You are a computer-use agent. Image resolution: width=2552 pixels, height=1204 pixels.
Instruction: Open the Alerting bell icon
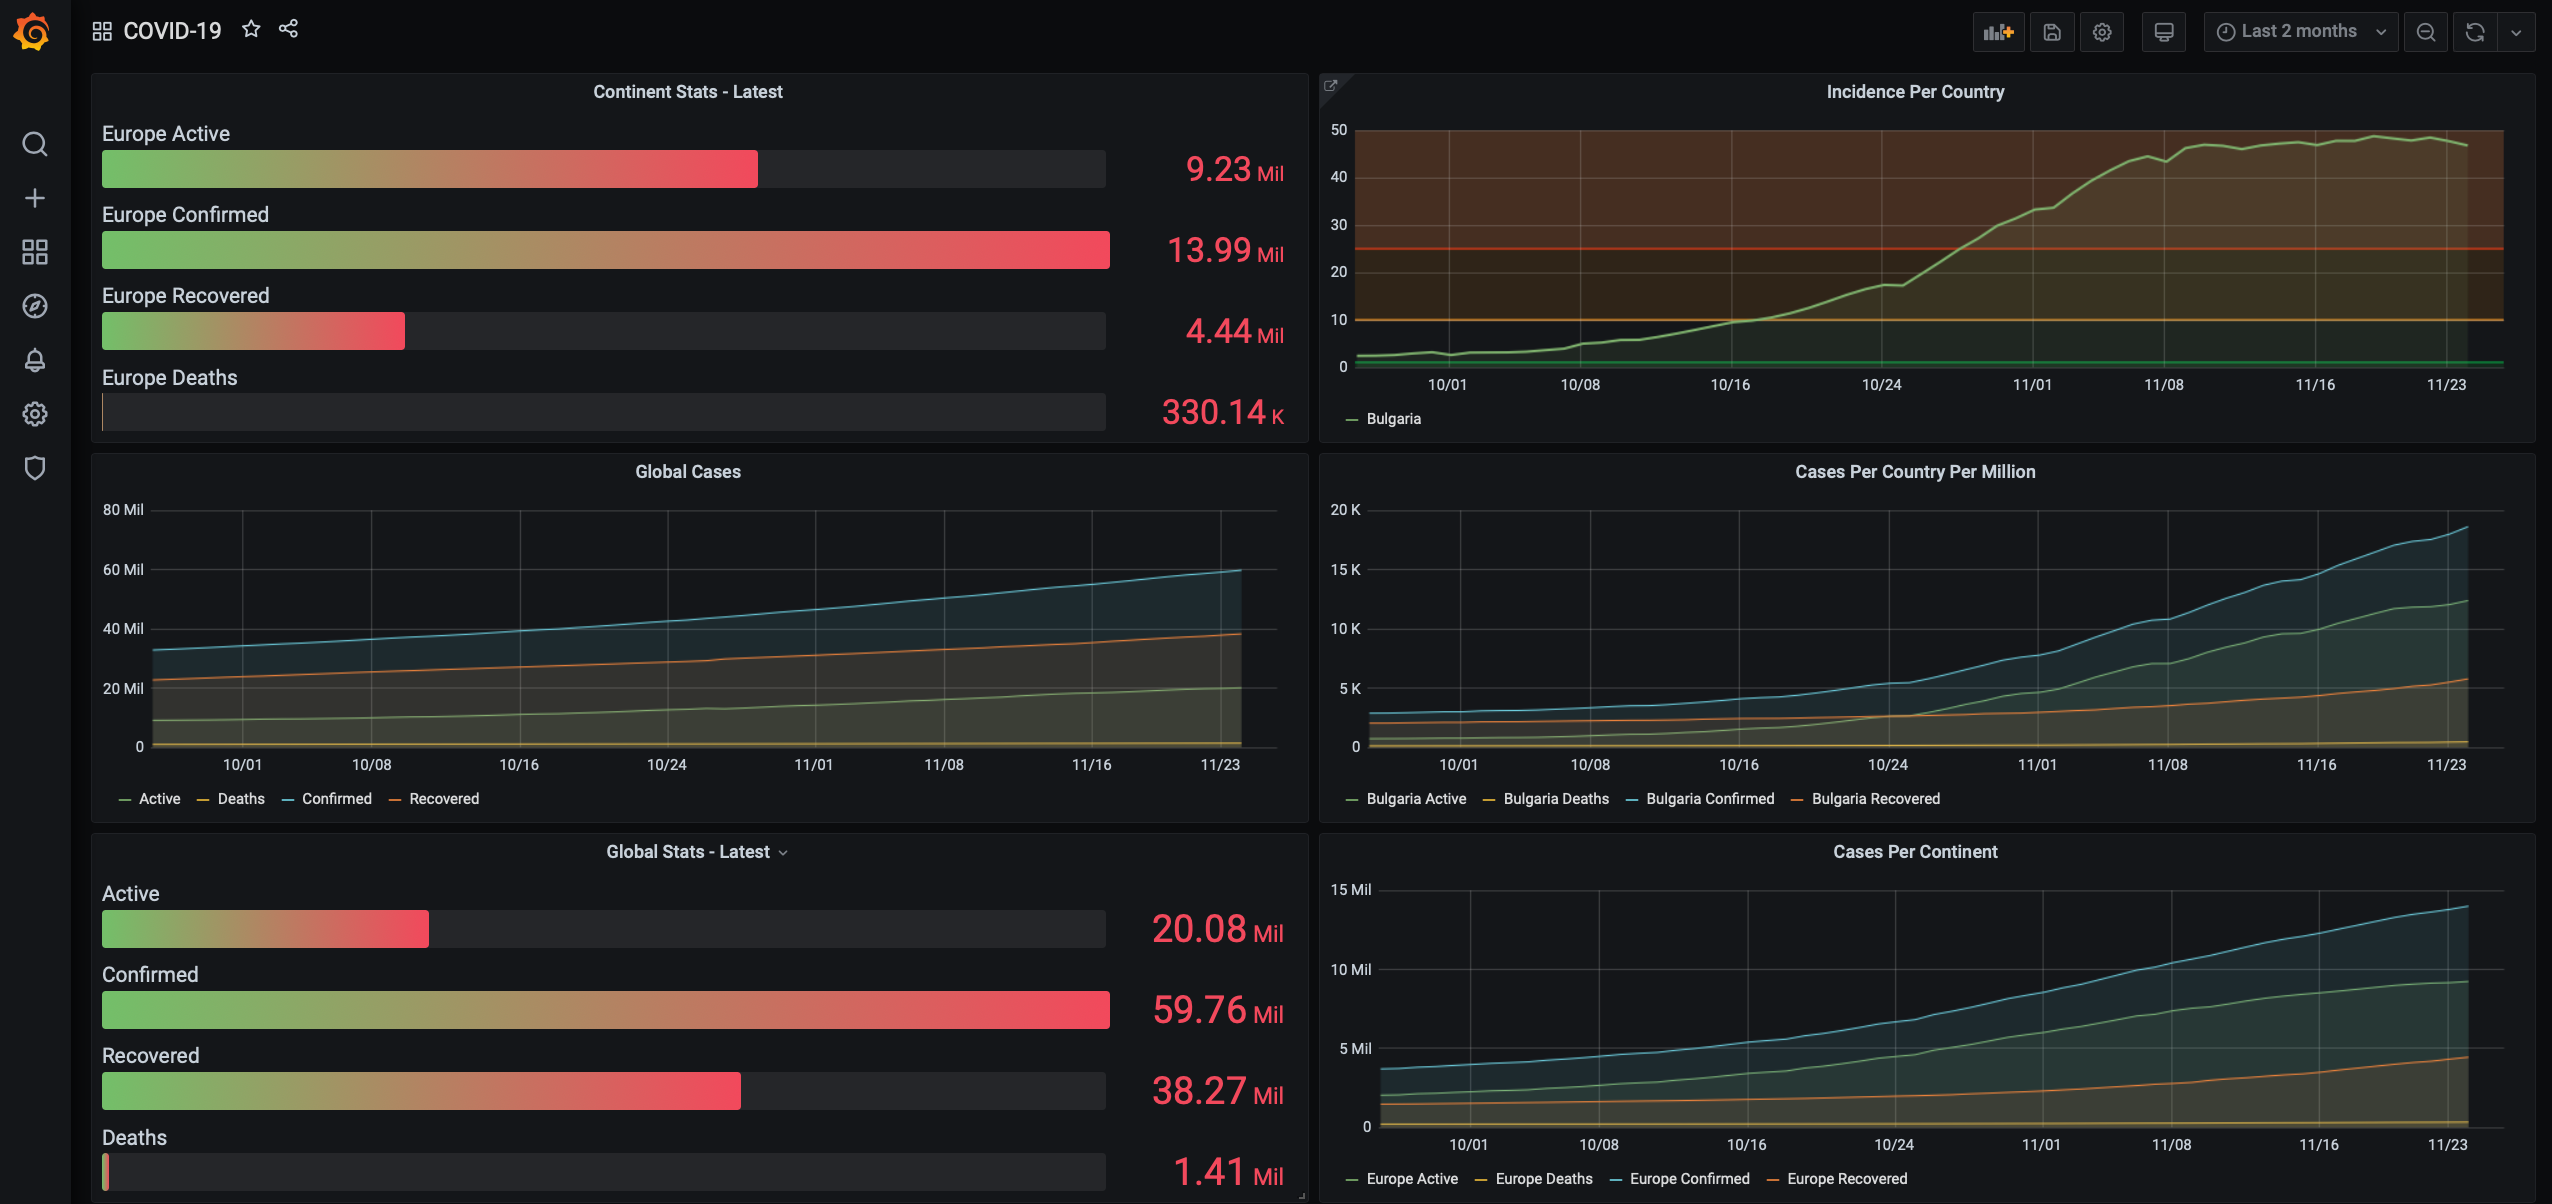[x=35, y=360]
